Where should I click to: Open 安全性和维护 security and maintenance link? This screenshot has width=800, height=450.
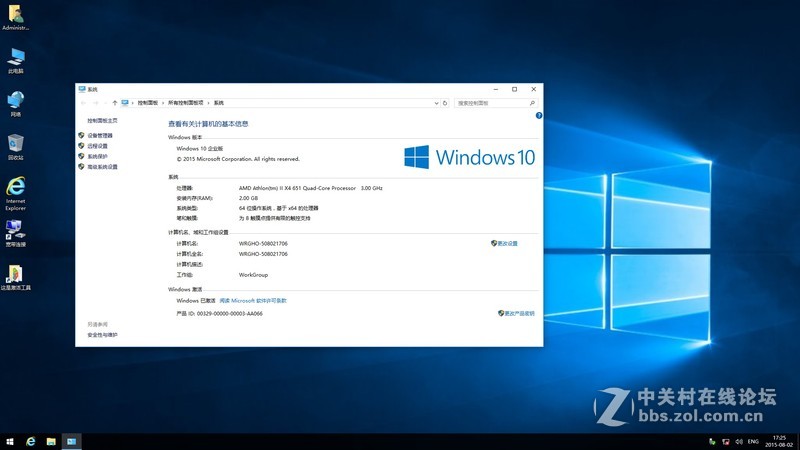[x=102, y=335]
